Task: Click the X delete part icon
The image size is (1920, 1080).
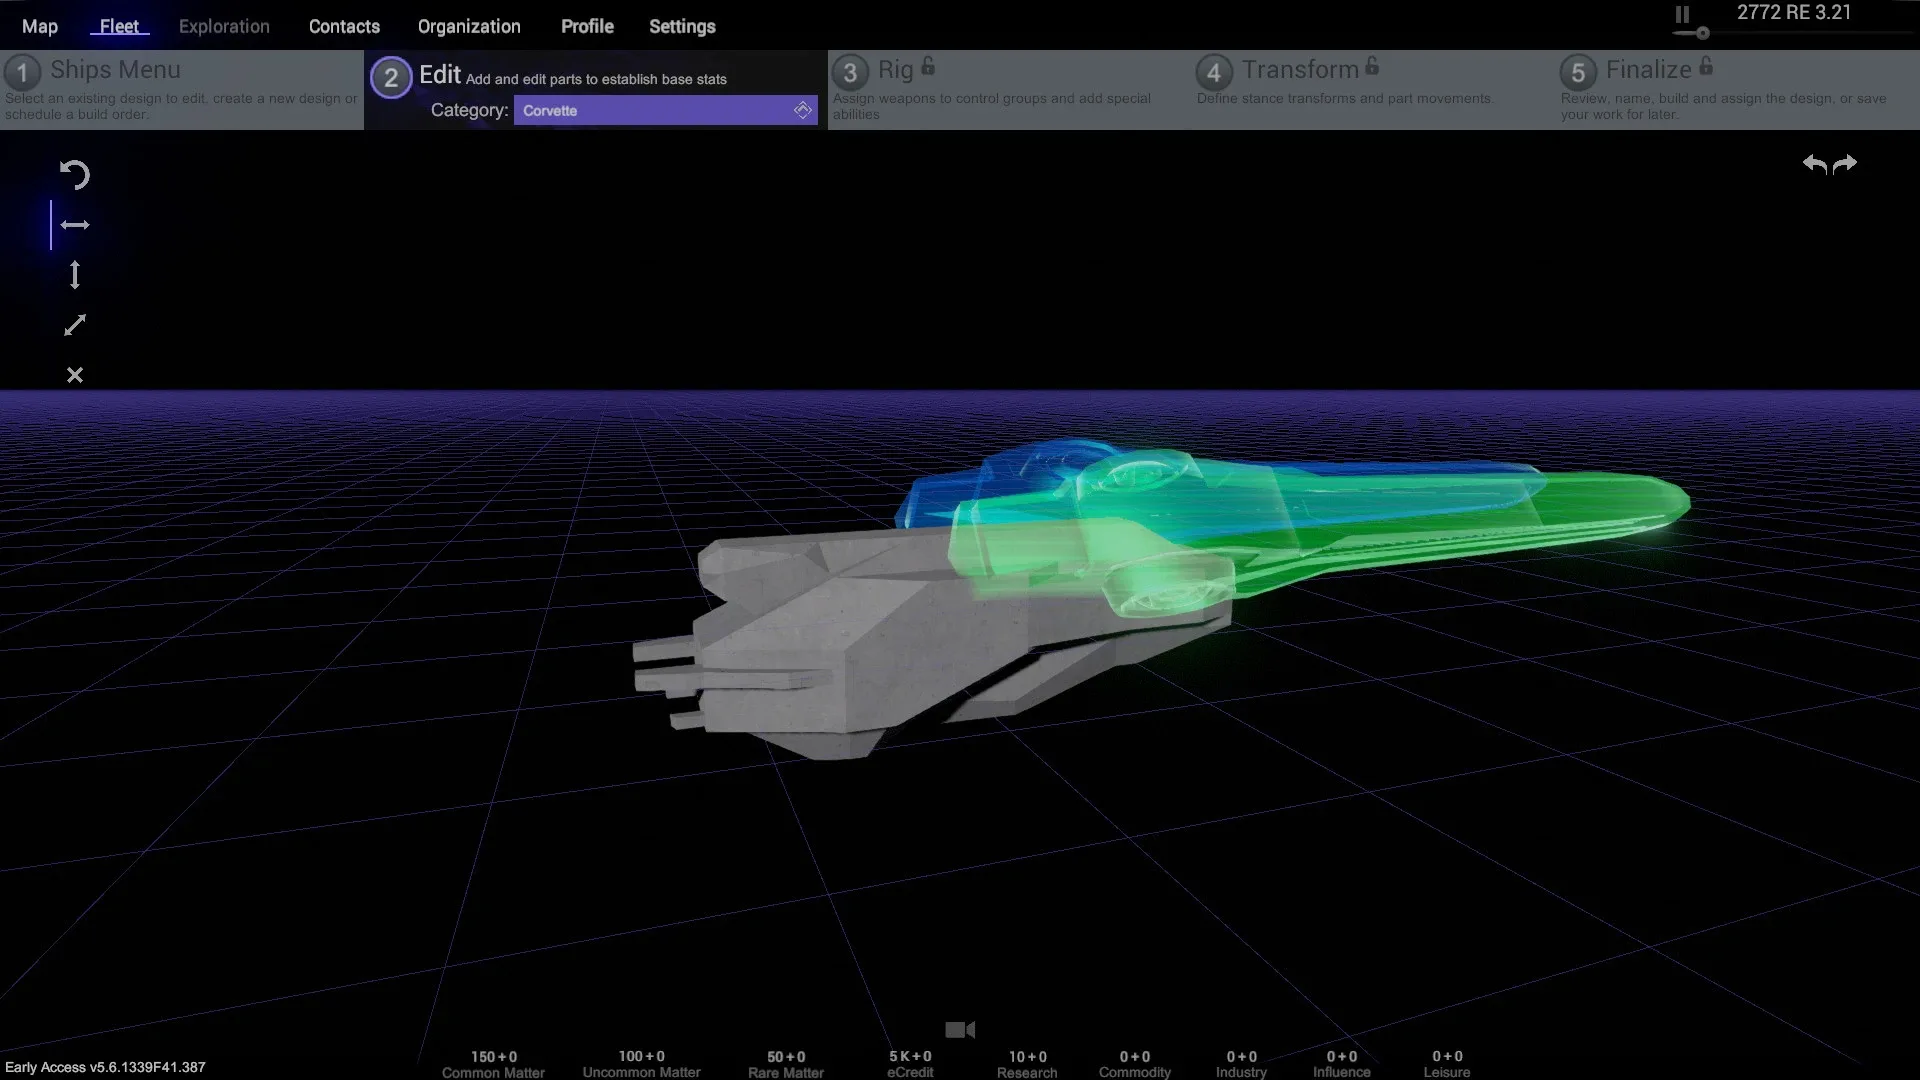Action: point(75,375)
